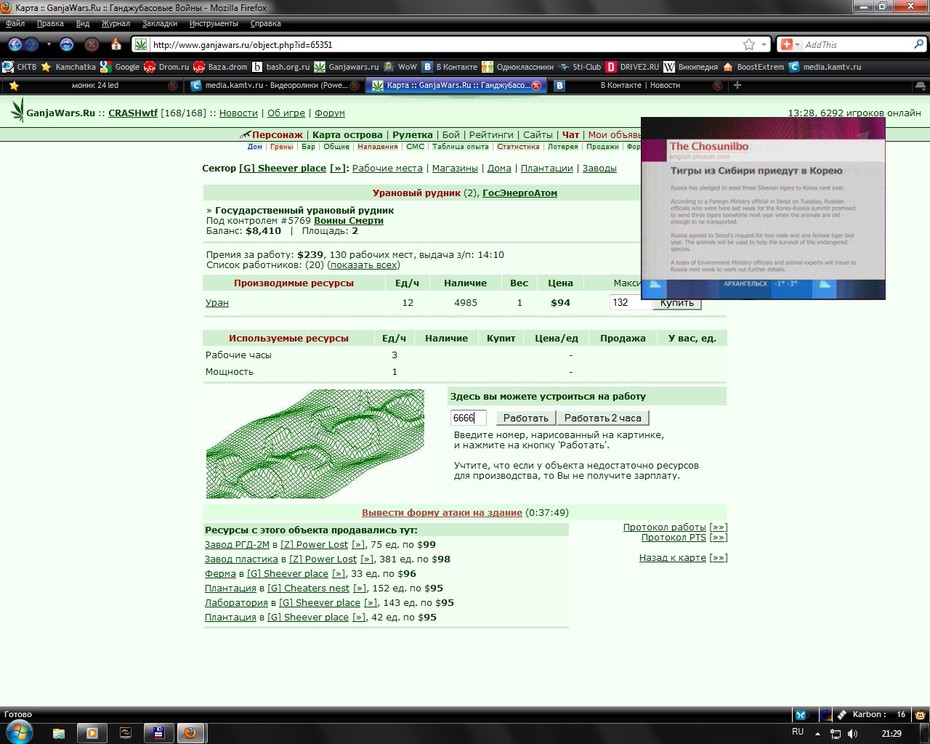
Task: Stop loading with the red stop icon
Action: click(x=91, y=44)
